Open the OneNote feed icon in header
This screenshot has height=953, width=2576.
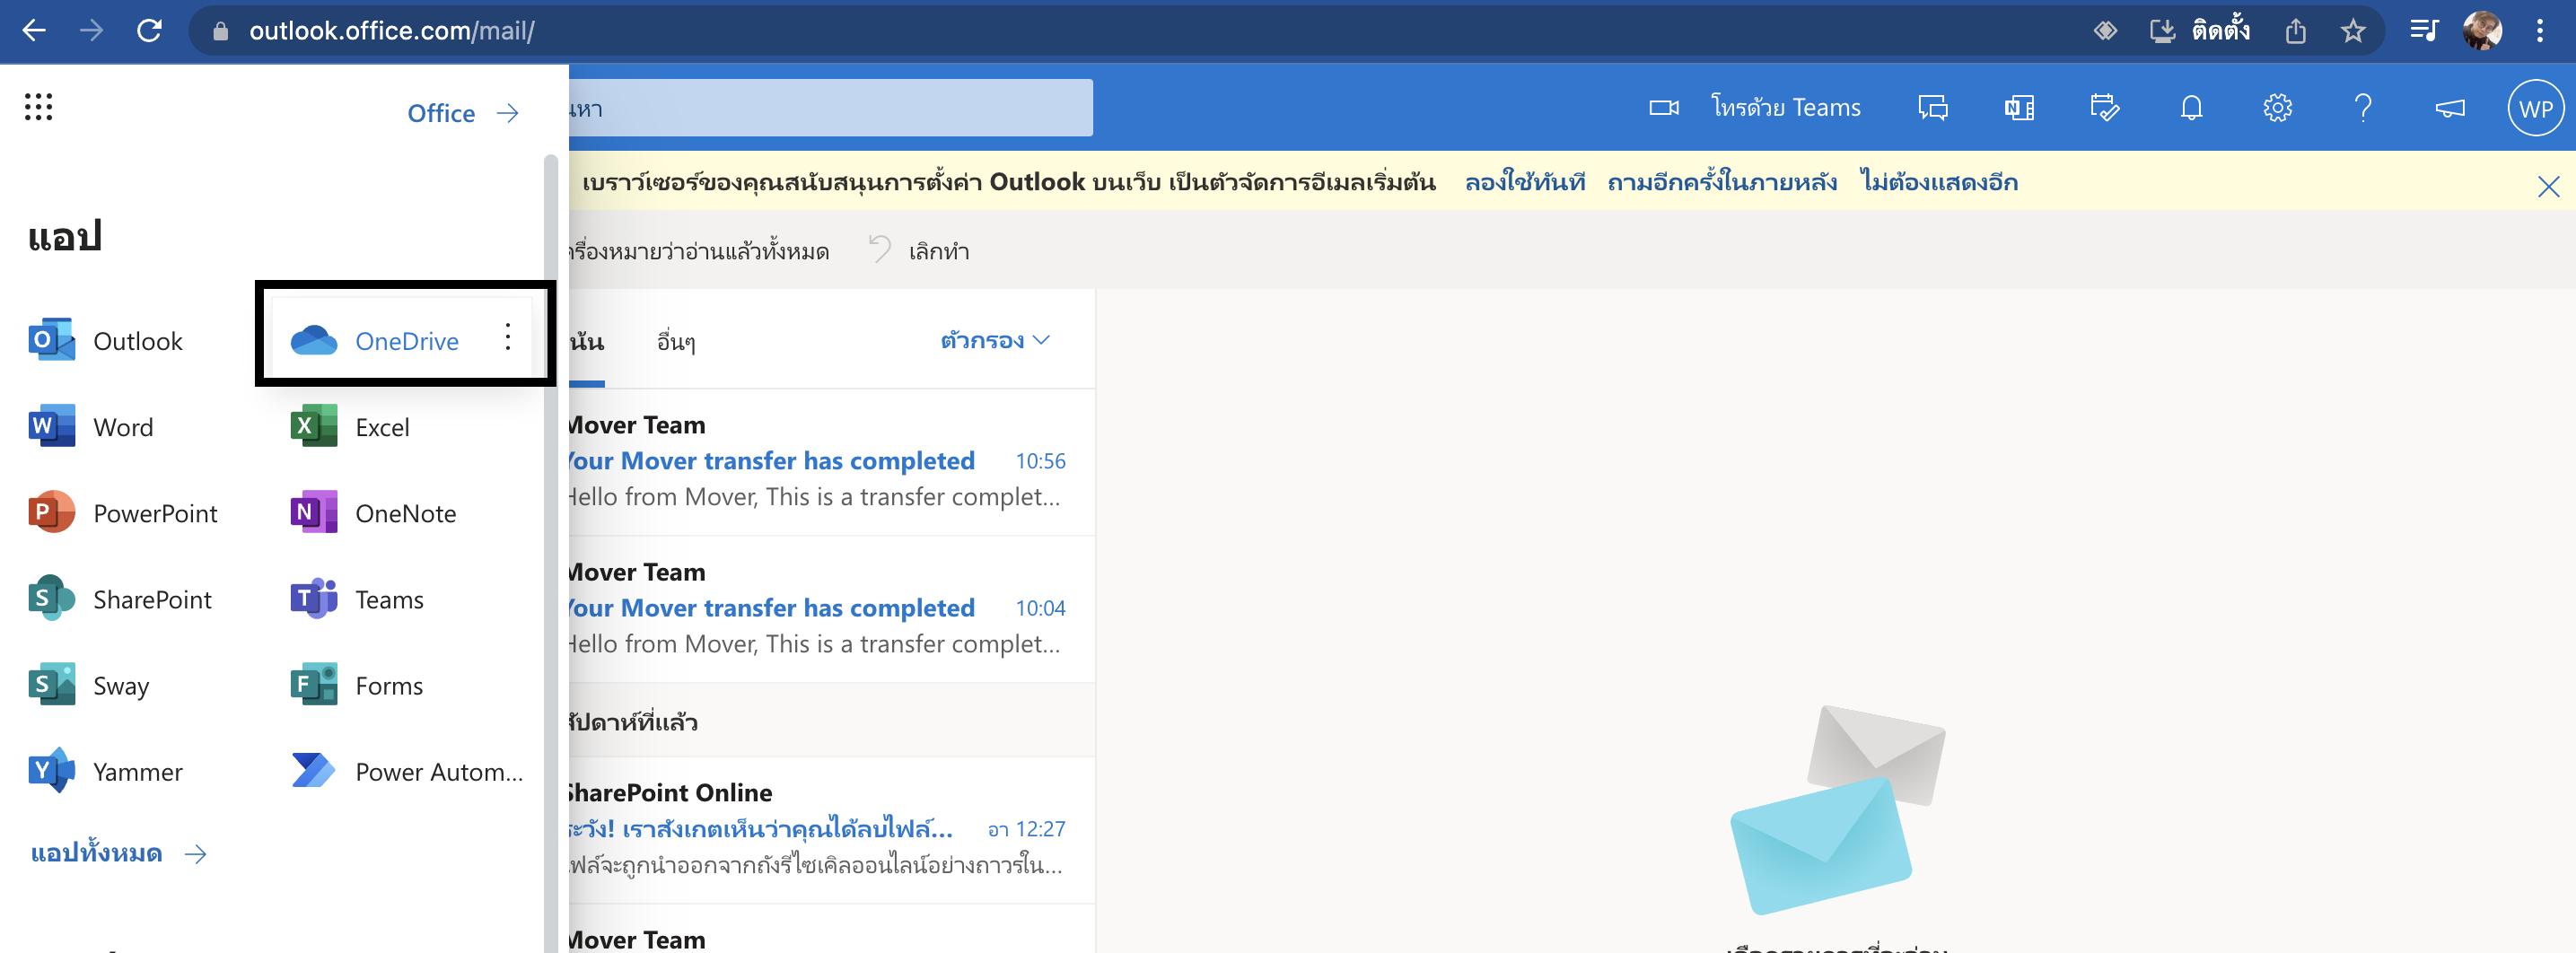coord(2019,107)
